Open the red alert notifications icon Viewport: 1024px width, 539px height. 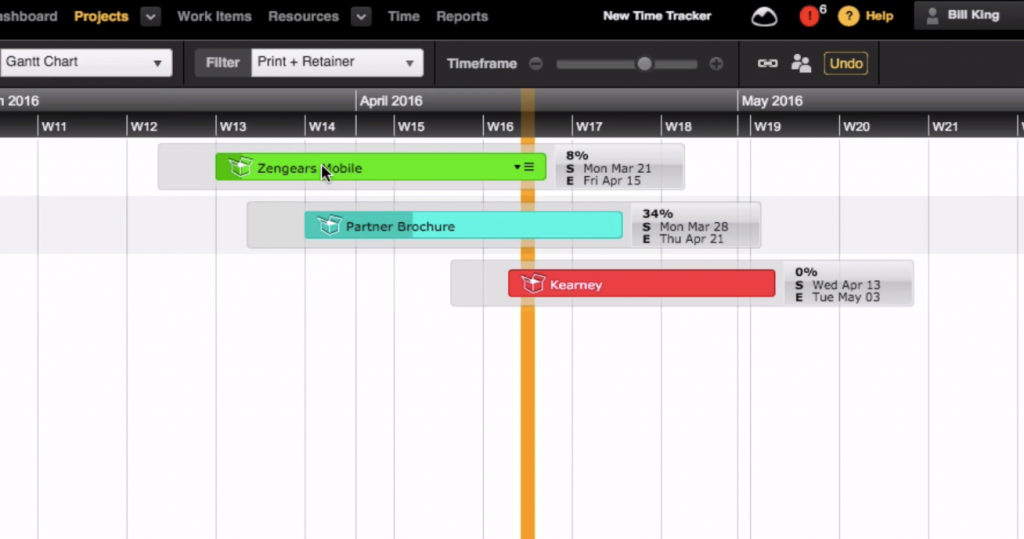click(809, 16)
